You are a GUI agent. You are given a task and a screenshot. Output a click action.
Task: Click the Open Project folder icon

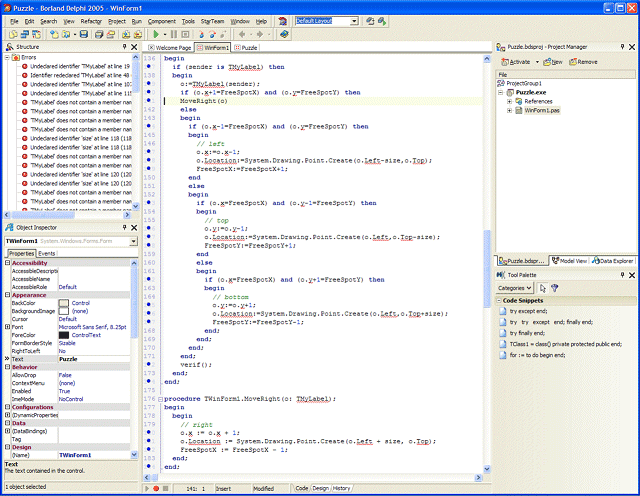[x=111, y=34]
